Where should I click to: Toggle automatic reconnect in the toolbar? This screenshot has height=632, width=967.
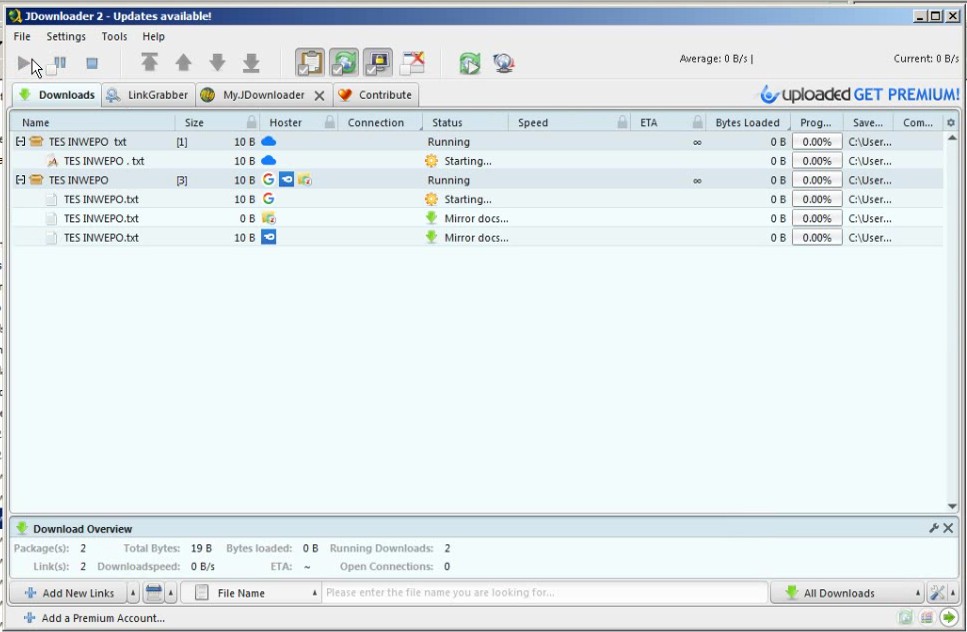point(344,63)
